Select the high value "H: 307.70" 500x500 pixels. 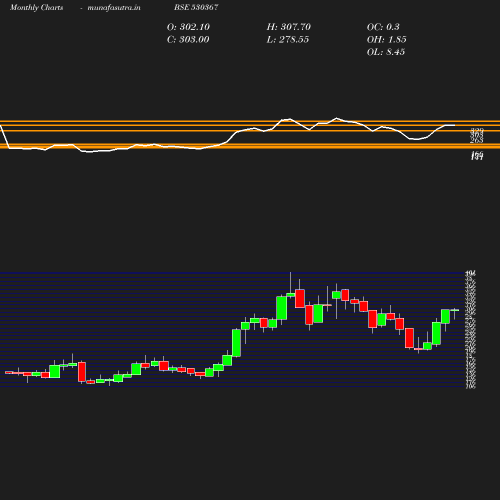[x=289, y=27]
